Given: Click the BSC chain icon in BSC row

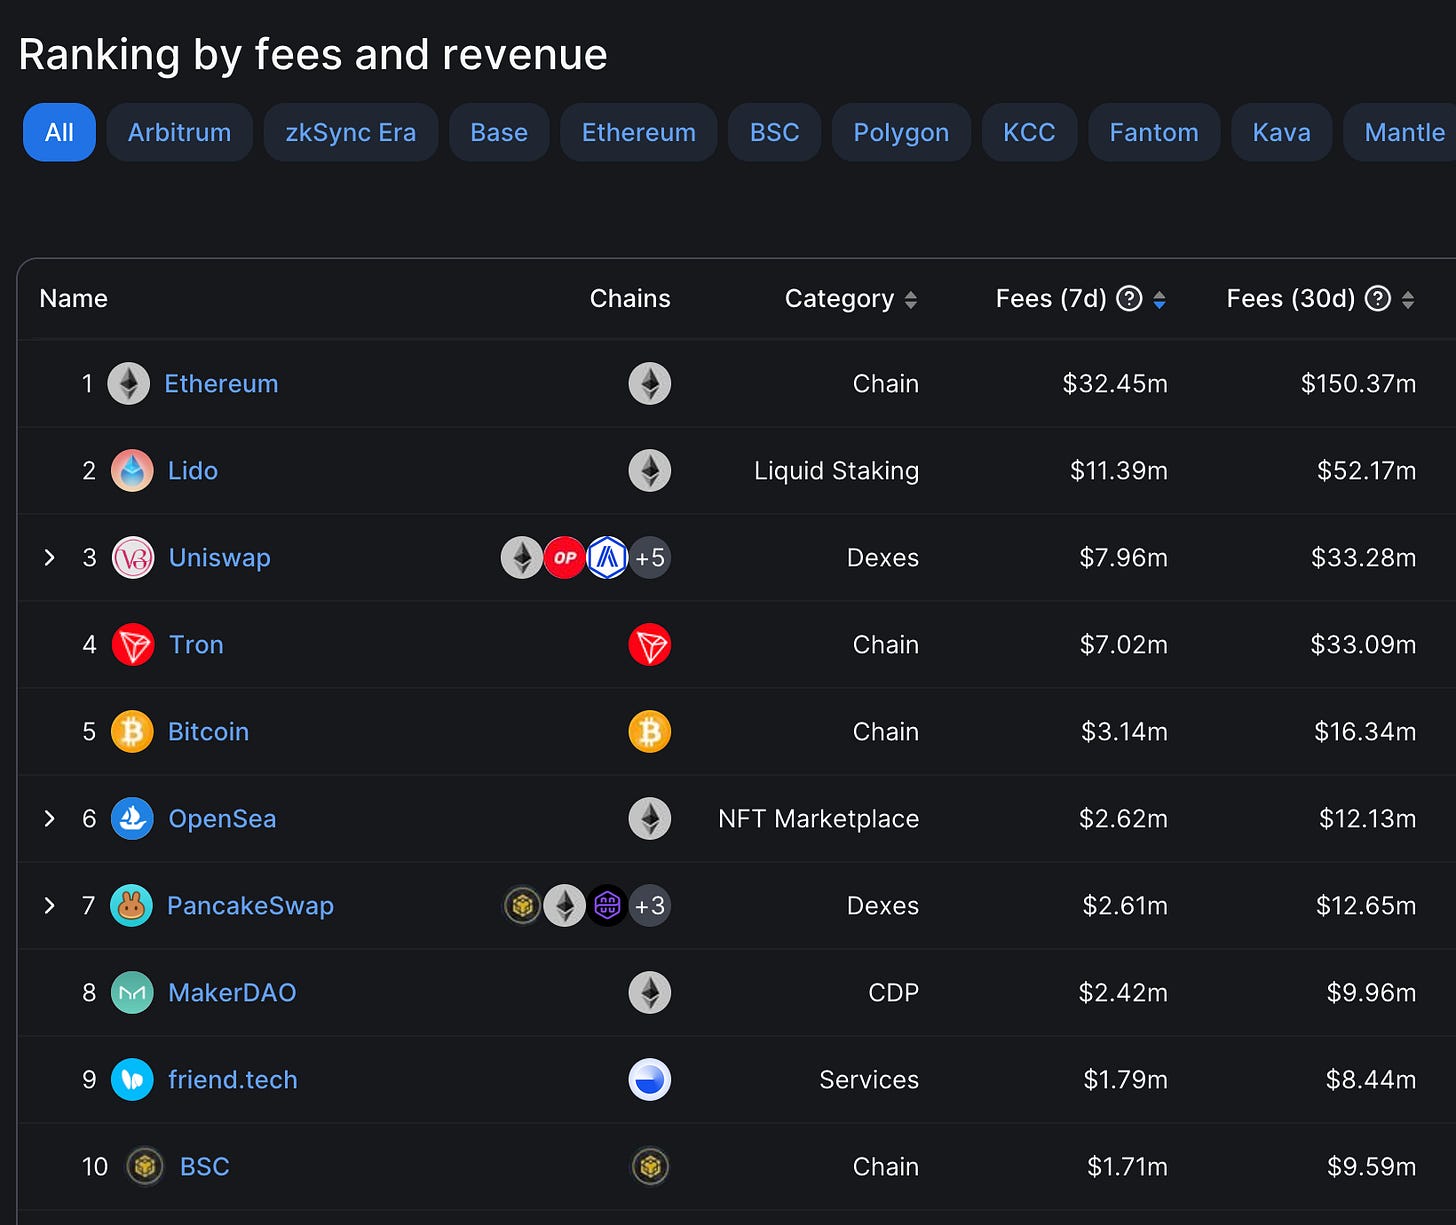Looking at the screenshot, I should (x=651, y=1166).
